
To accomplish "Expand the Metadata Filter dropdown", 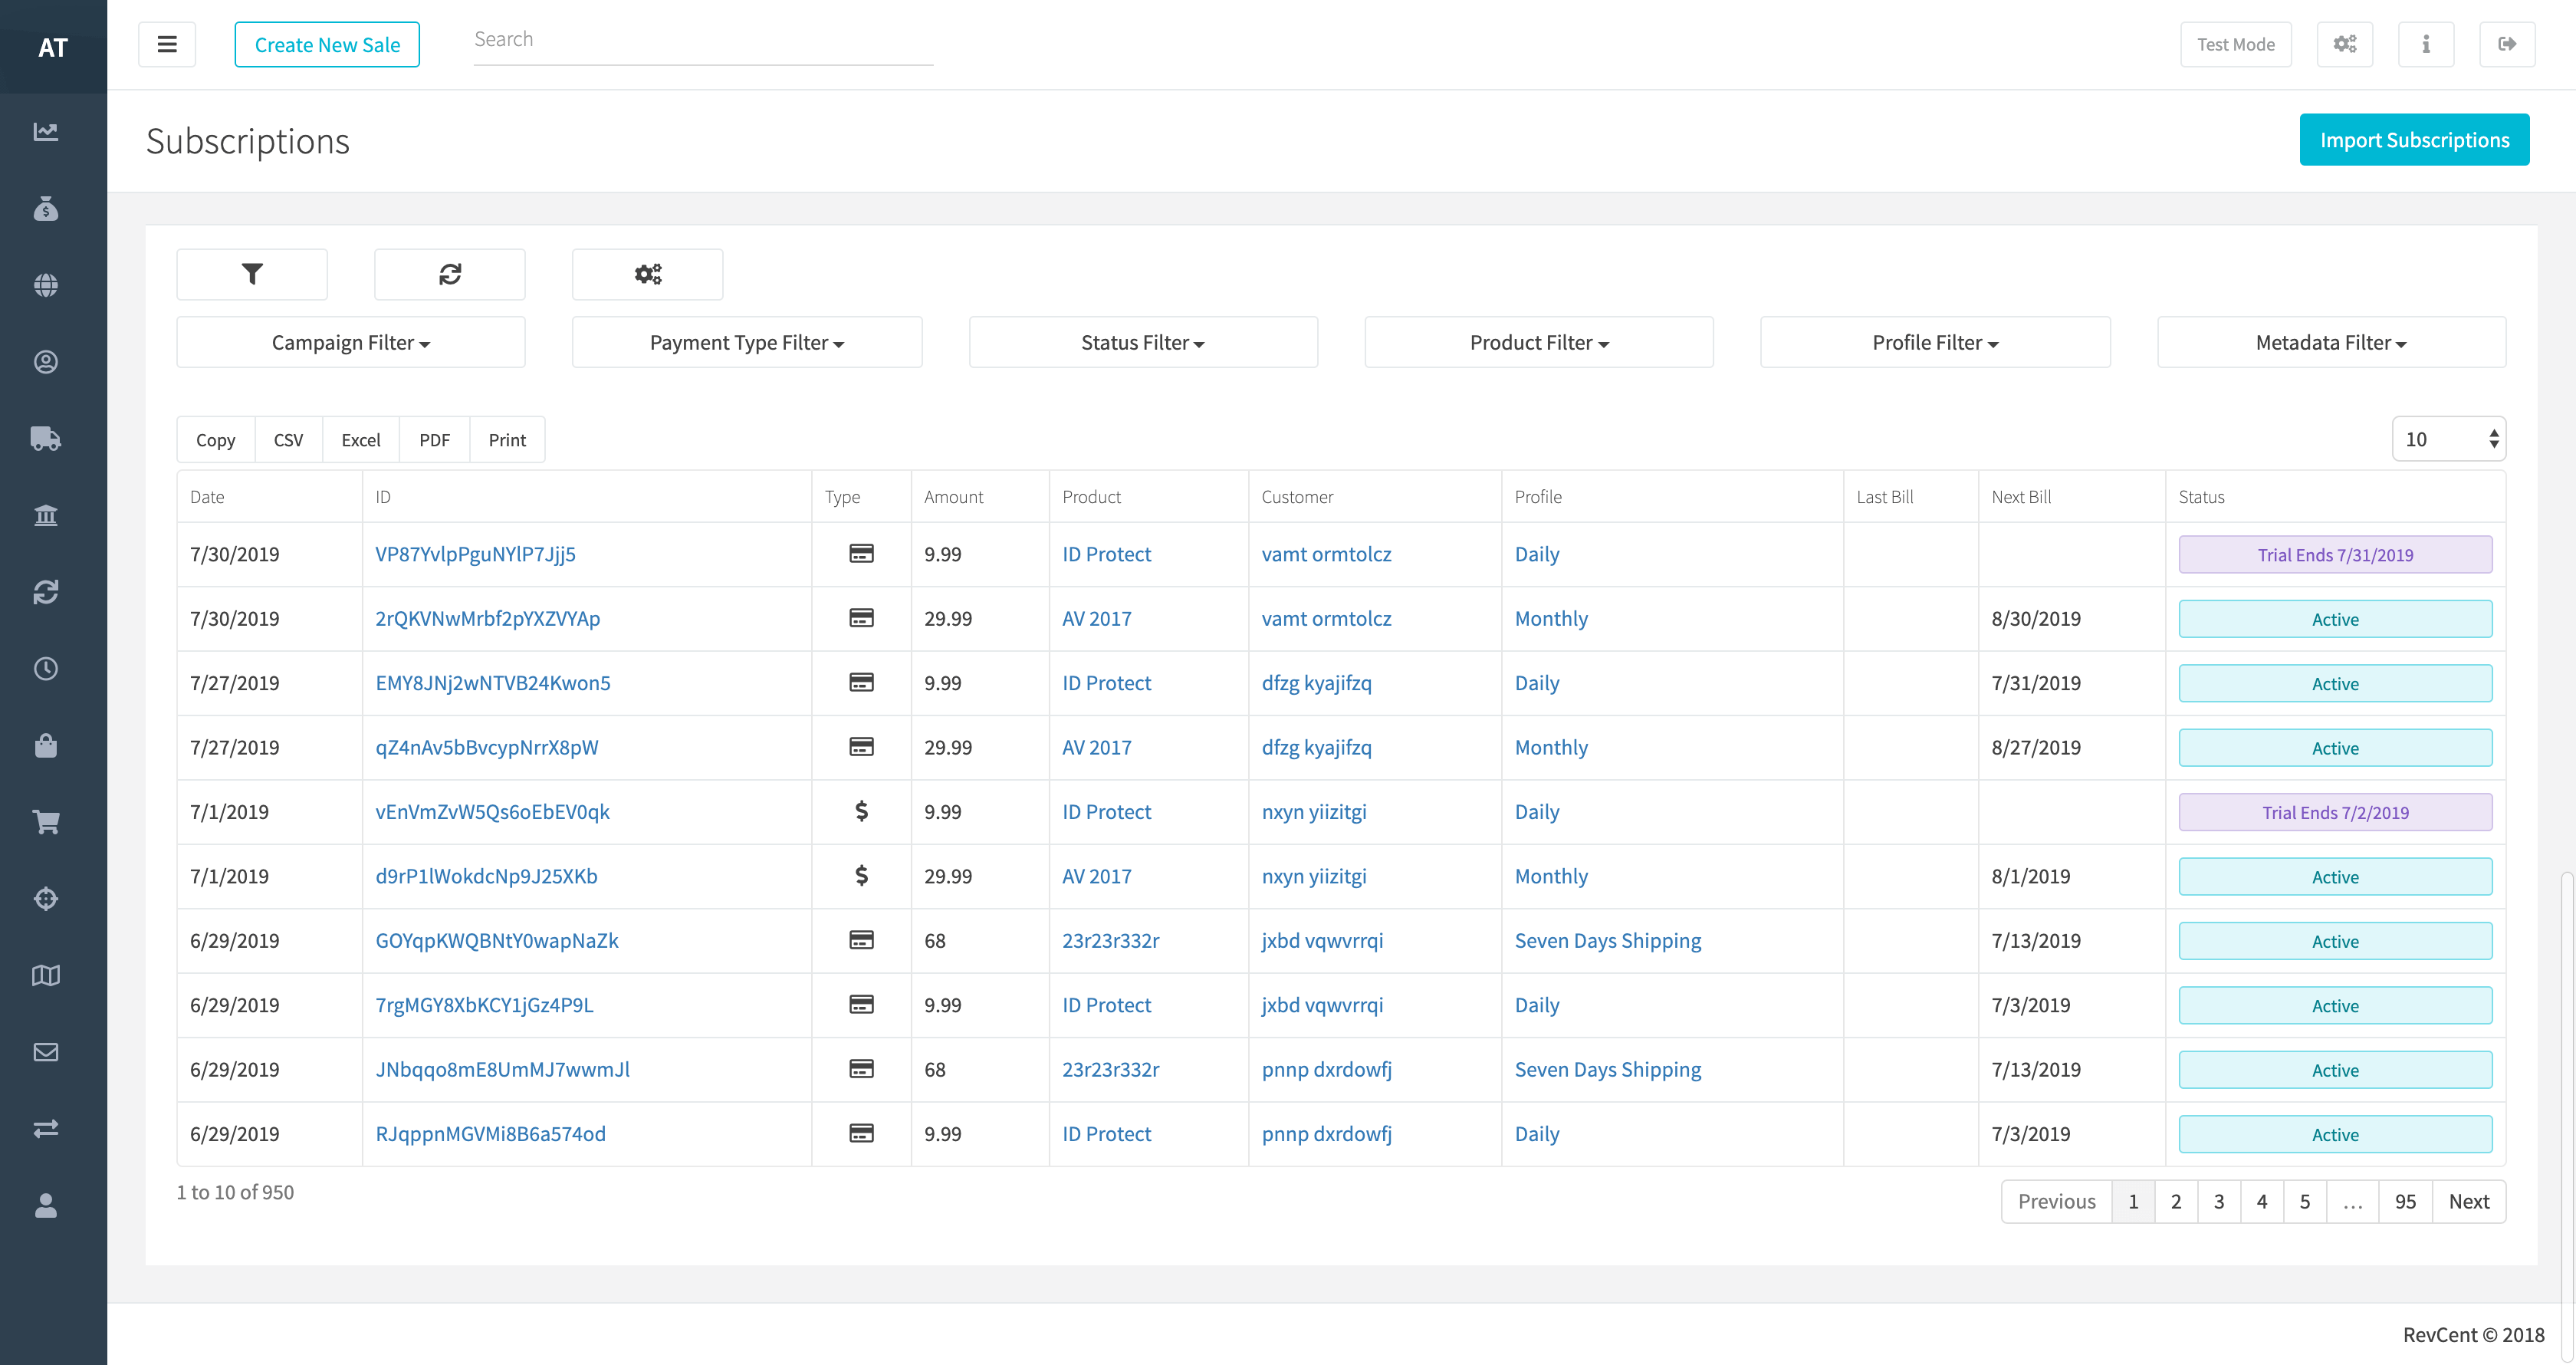I will 2330,343.
